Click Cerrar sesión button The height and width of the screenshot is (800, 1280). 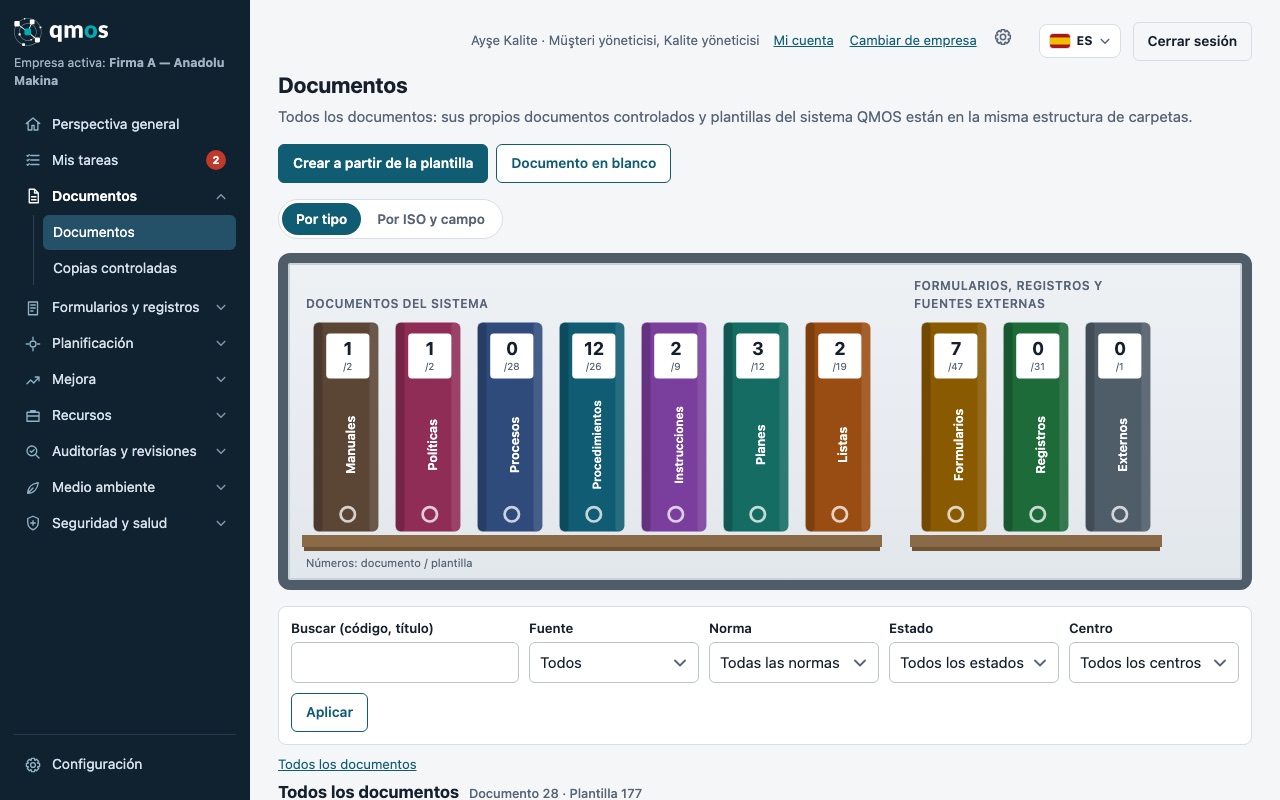tap(1192, 41)
